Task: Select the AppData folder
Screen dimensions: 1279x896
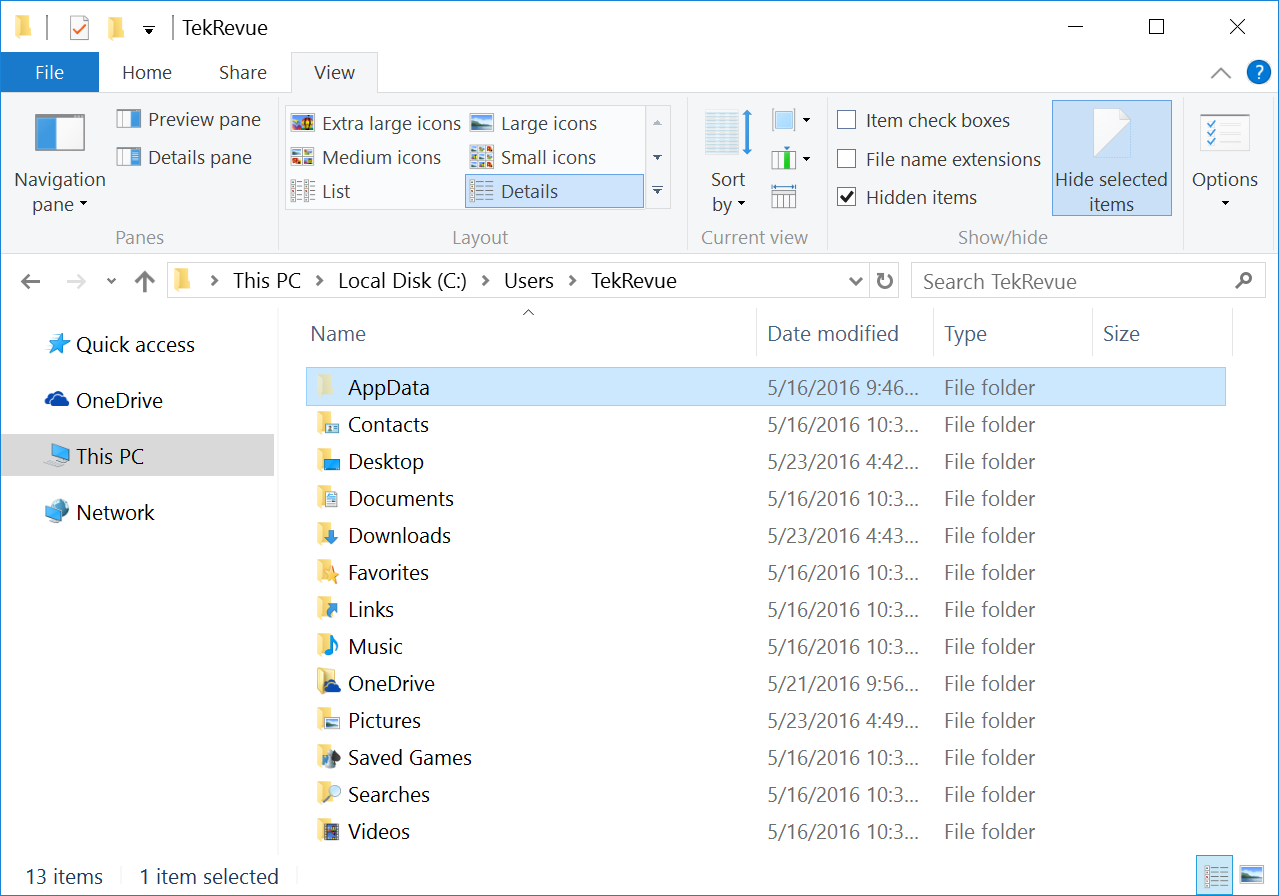Action: tap(765, 387)
